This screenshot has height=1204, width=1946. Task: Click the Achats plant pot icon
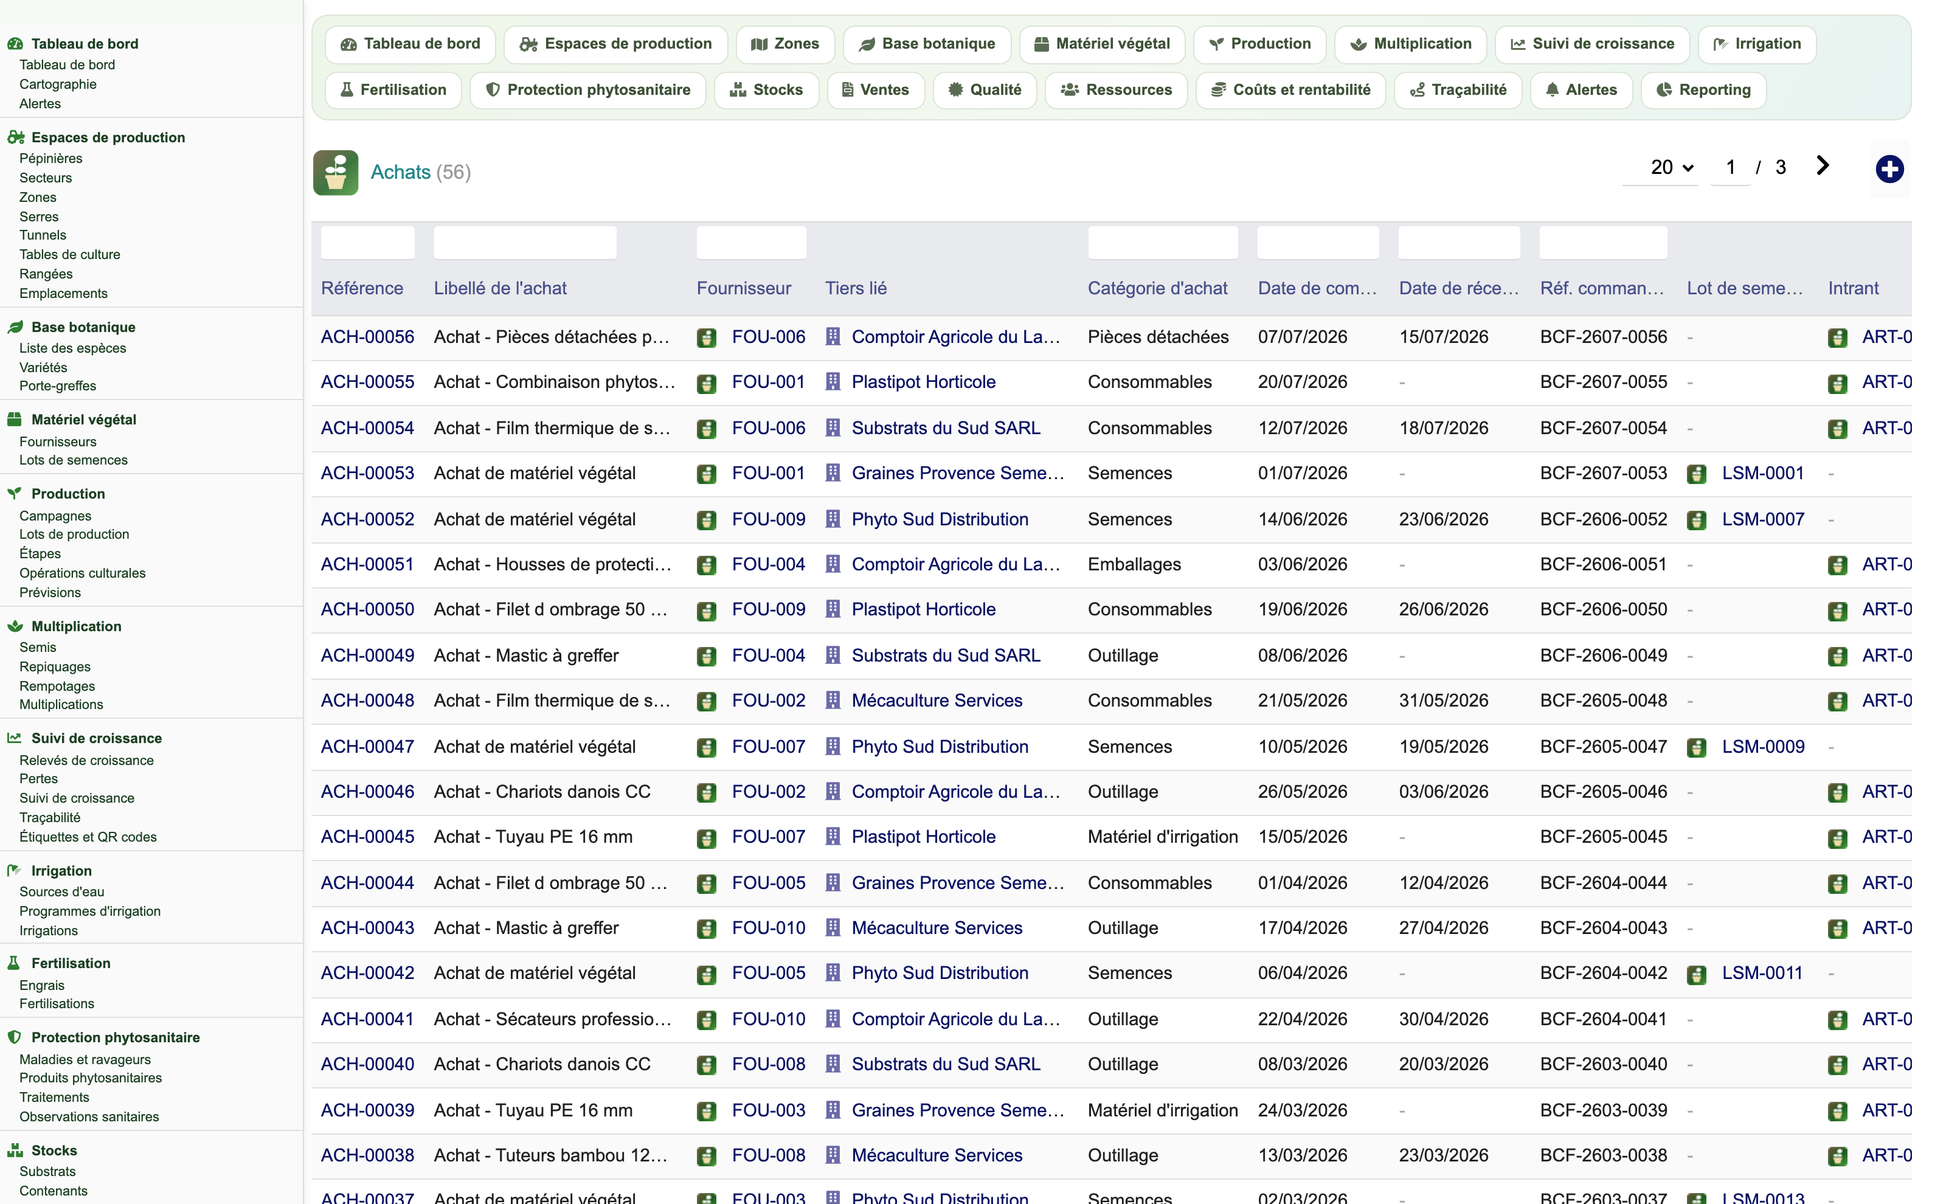point(336,172)
